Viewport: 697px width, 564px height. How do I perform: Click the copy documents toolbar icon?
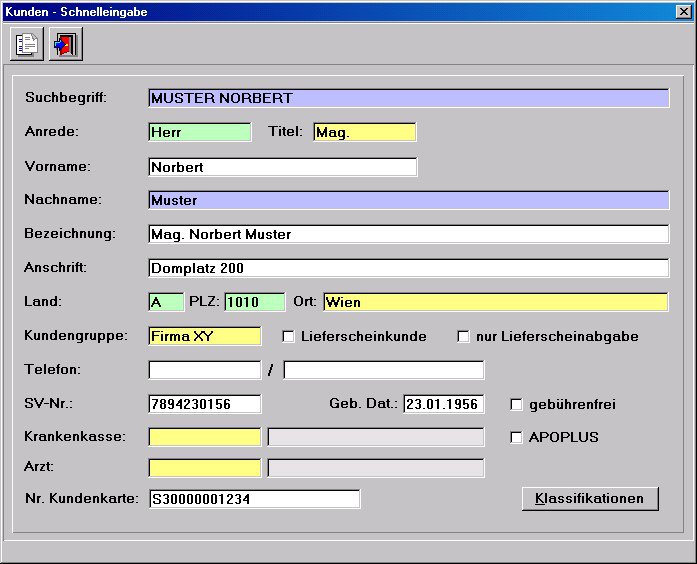[x=27, y=44]
